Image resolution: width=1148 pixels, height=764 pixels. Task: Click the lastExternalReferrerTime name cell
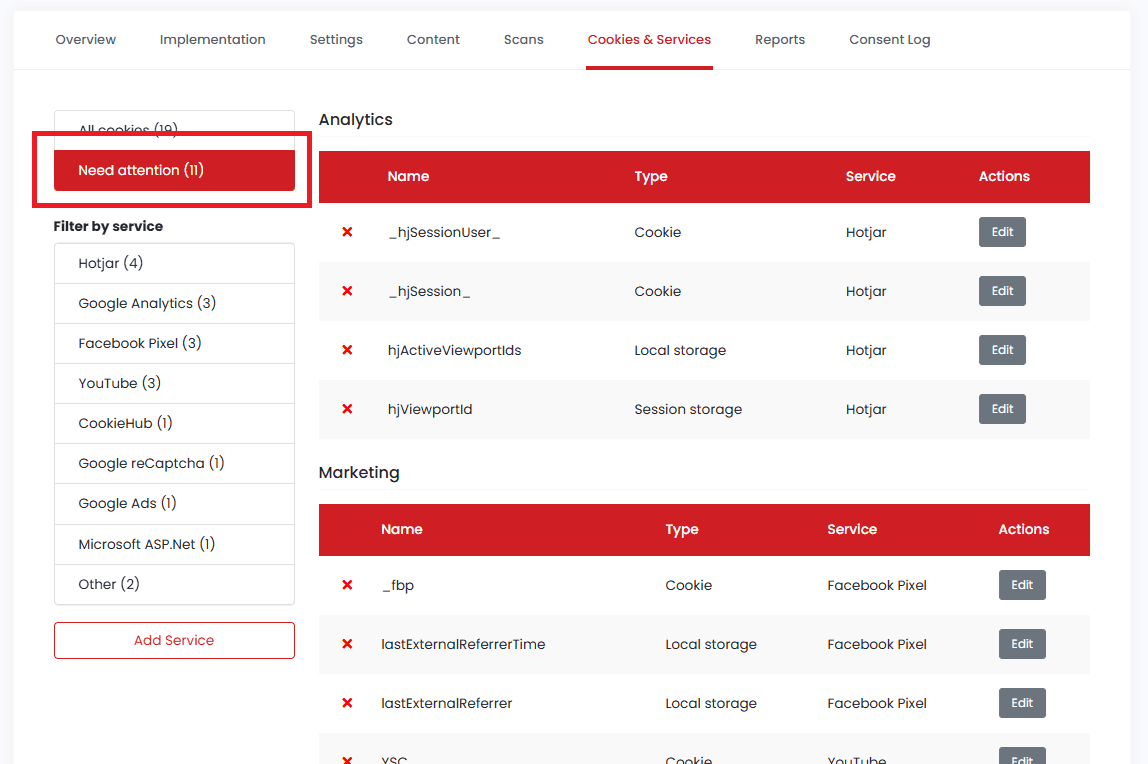click(x=463, y=644)
